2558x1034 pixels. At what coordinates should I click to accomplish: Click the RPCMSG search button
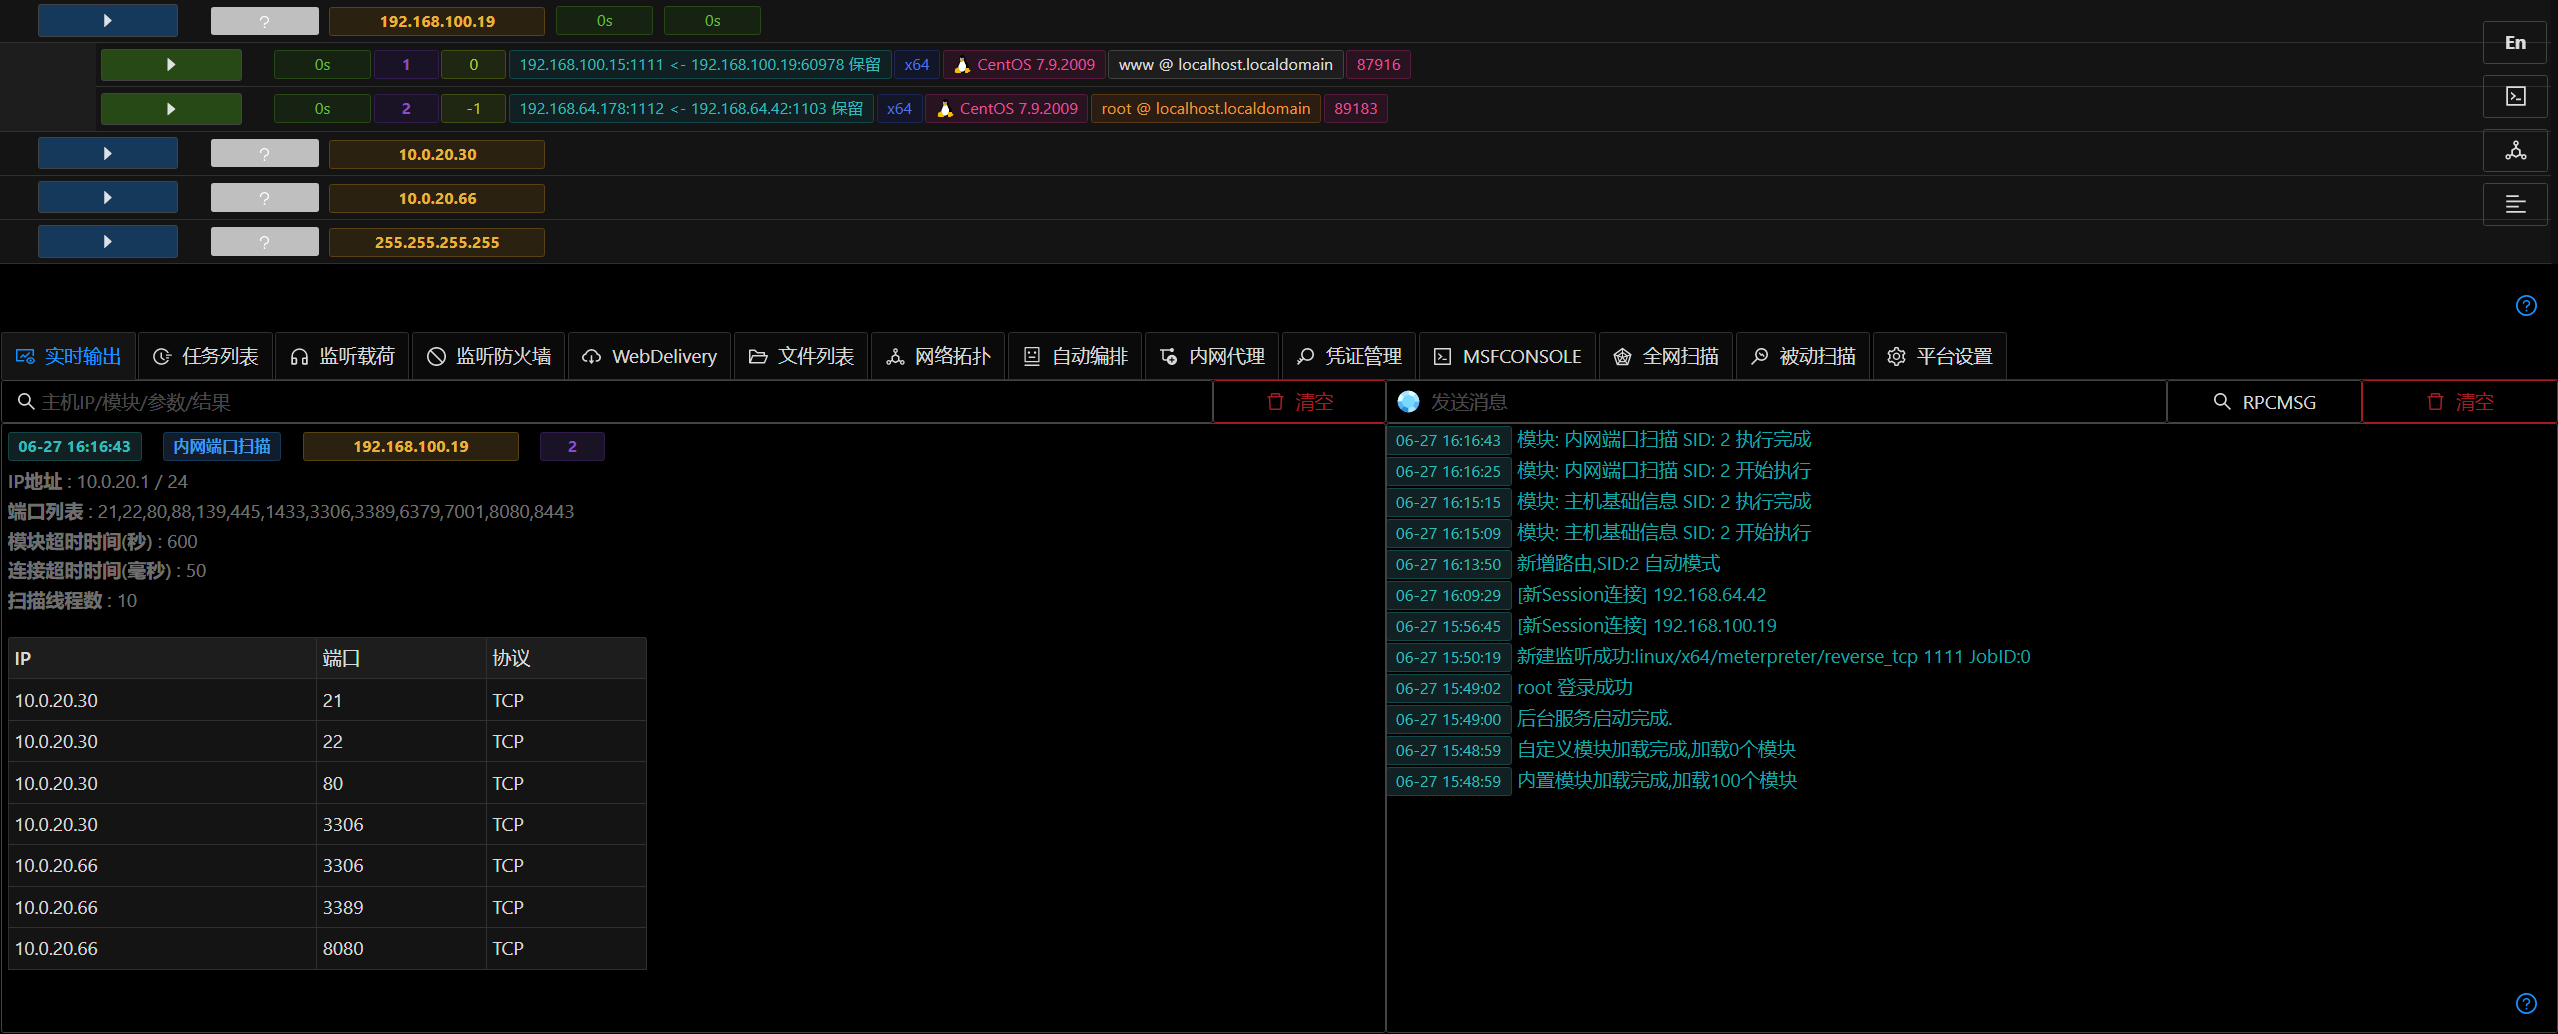point(2264,402)
